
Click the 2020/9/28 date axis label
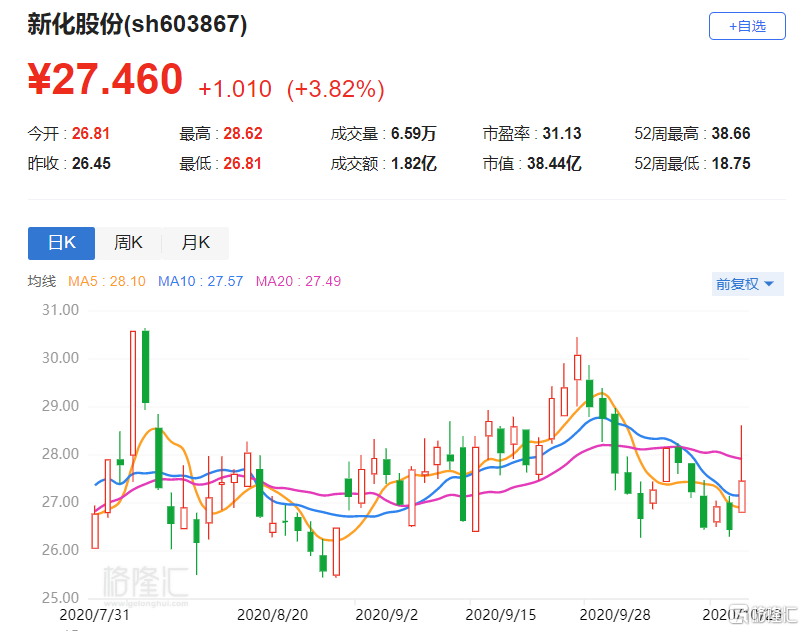pyautogui.click(x=615, y=615)
